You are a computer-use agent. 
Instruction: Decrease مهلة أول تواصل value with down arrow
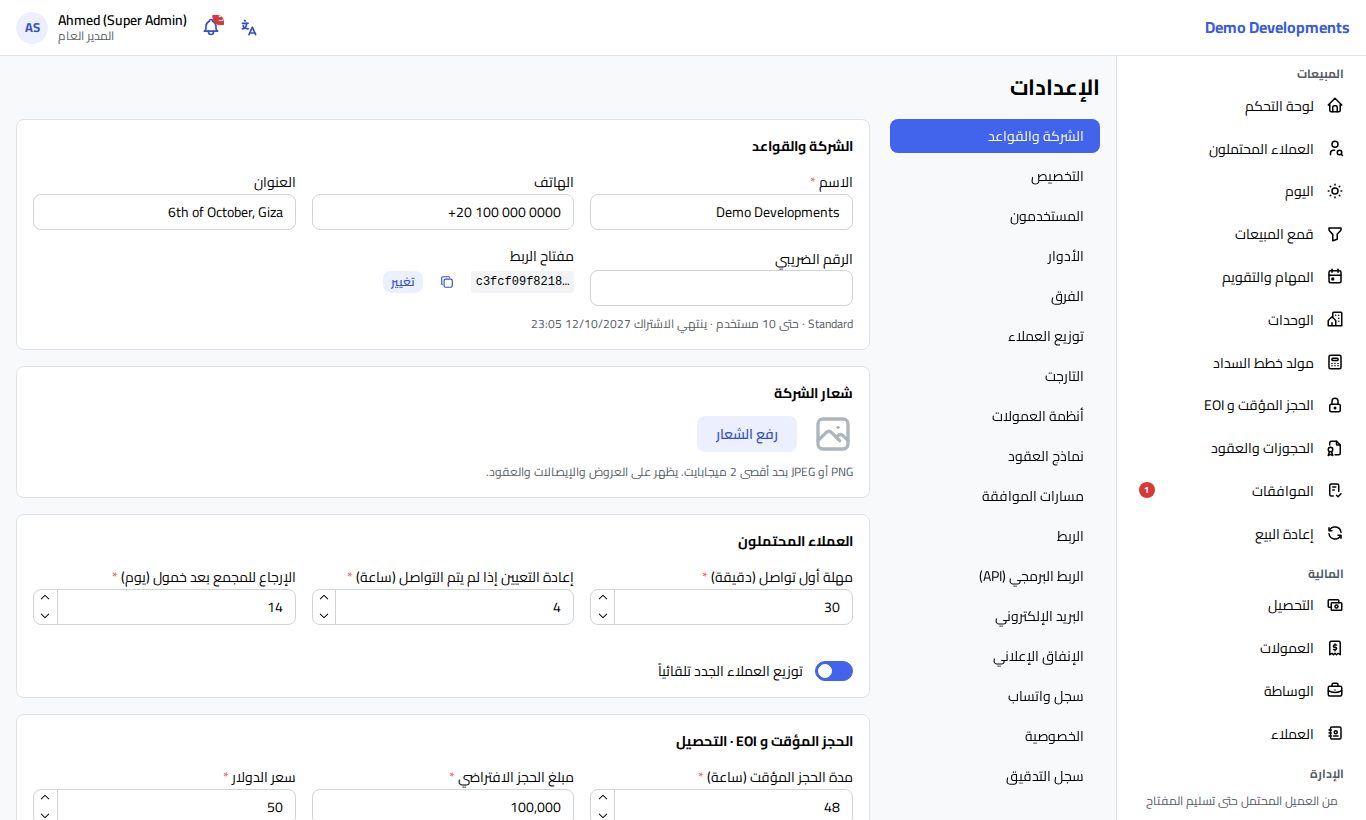tap(602, 616)
